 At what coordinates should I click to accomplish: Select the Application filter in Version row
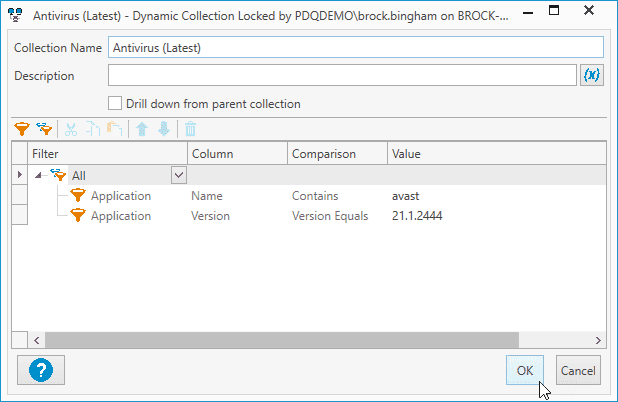tap(121, 216)
